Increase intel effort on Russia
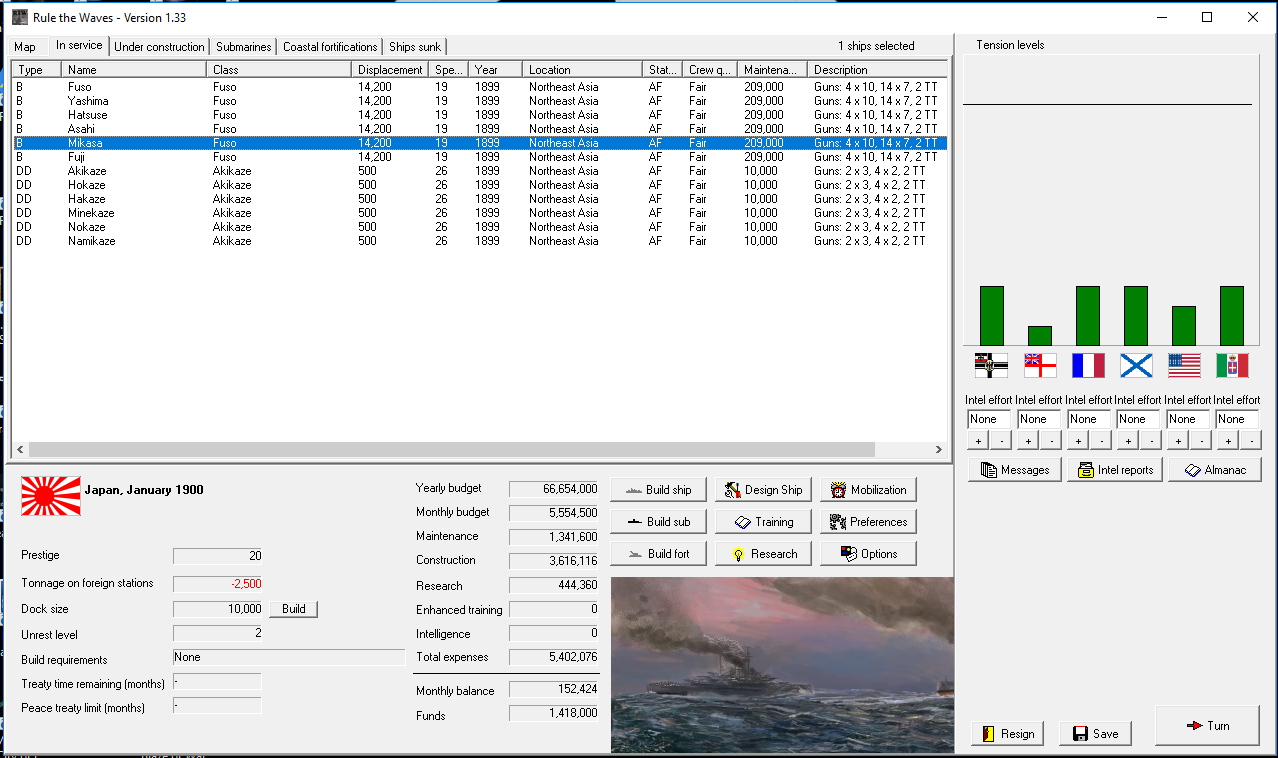Image resolution: width=1278 pixels, height=758 pixels. click(x=1127, y=440)
